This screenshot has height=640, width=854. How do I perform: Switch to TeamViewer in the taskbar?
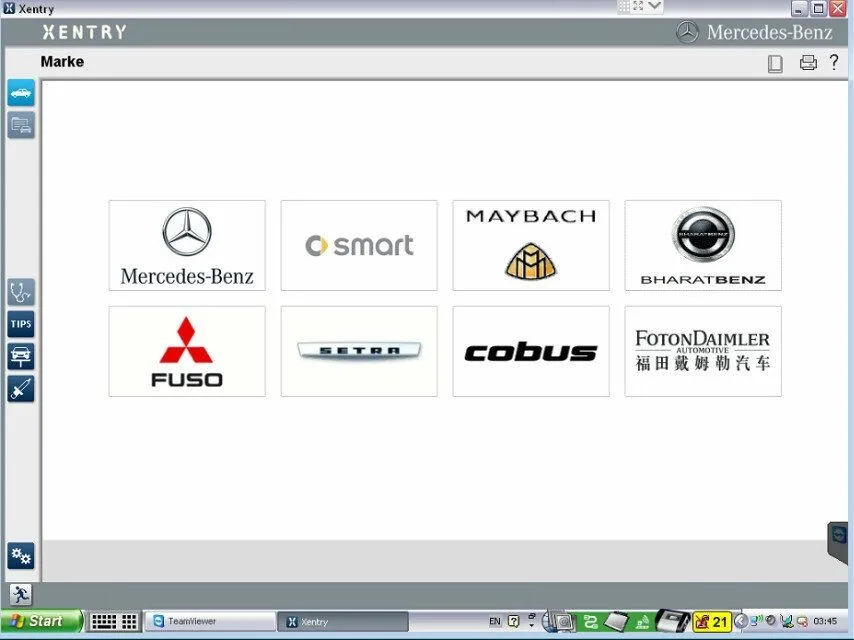[x=210, y=621]
